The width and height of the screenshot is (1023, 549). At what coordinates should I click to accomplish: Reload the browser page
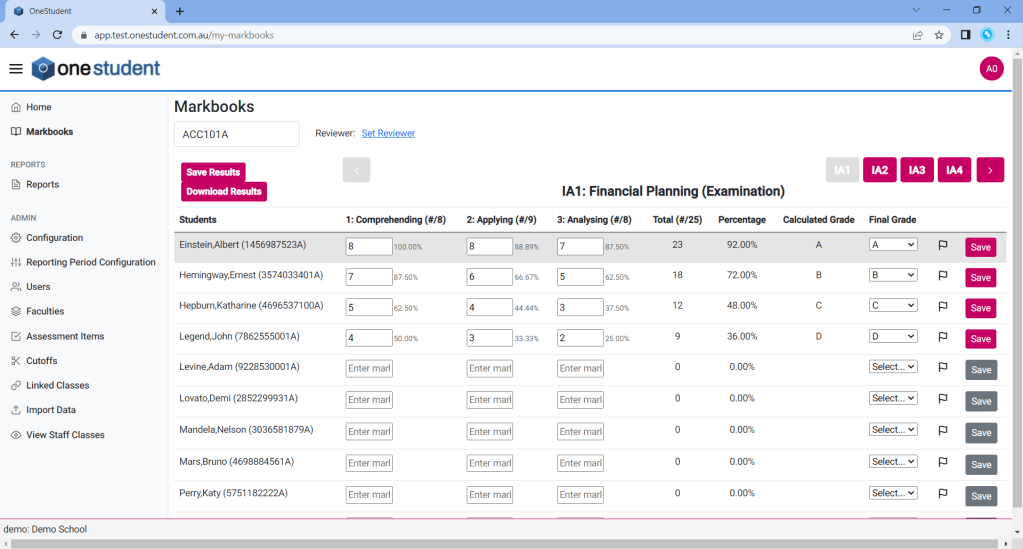[x=57, y=35]
